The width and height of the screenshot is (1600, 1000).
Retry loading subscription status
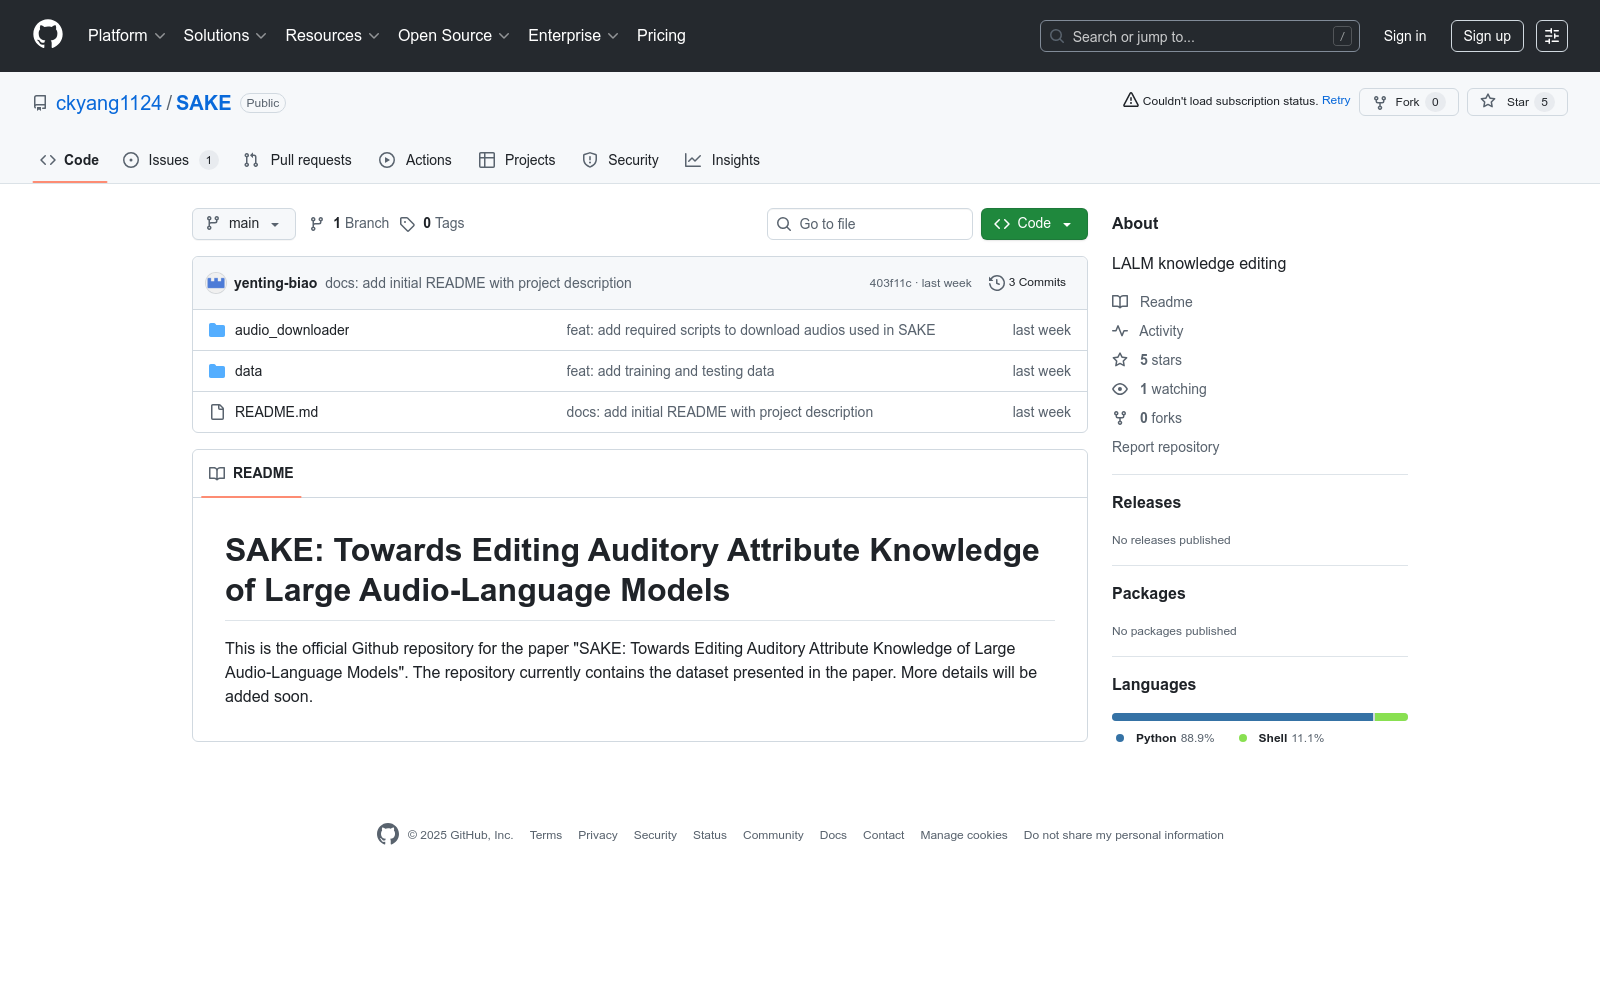(x=1336, y=100)
